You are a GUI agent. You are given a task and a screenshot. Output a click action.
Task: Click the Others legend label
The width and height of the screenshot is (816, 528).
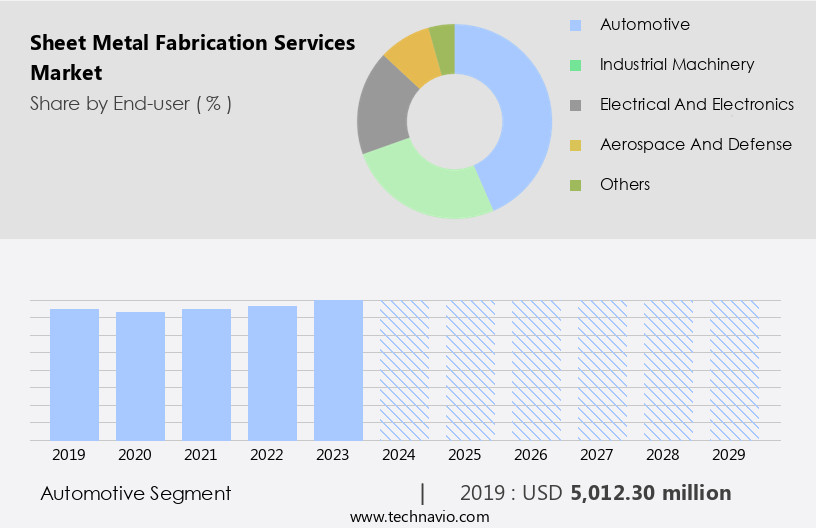624,185
